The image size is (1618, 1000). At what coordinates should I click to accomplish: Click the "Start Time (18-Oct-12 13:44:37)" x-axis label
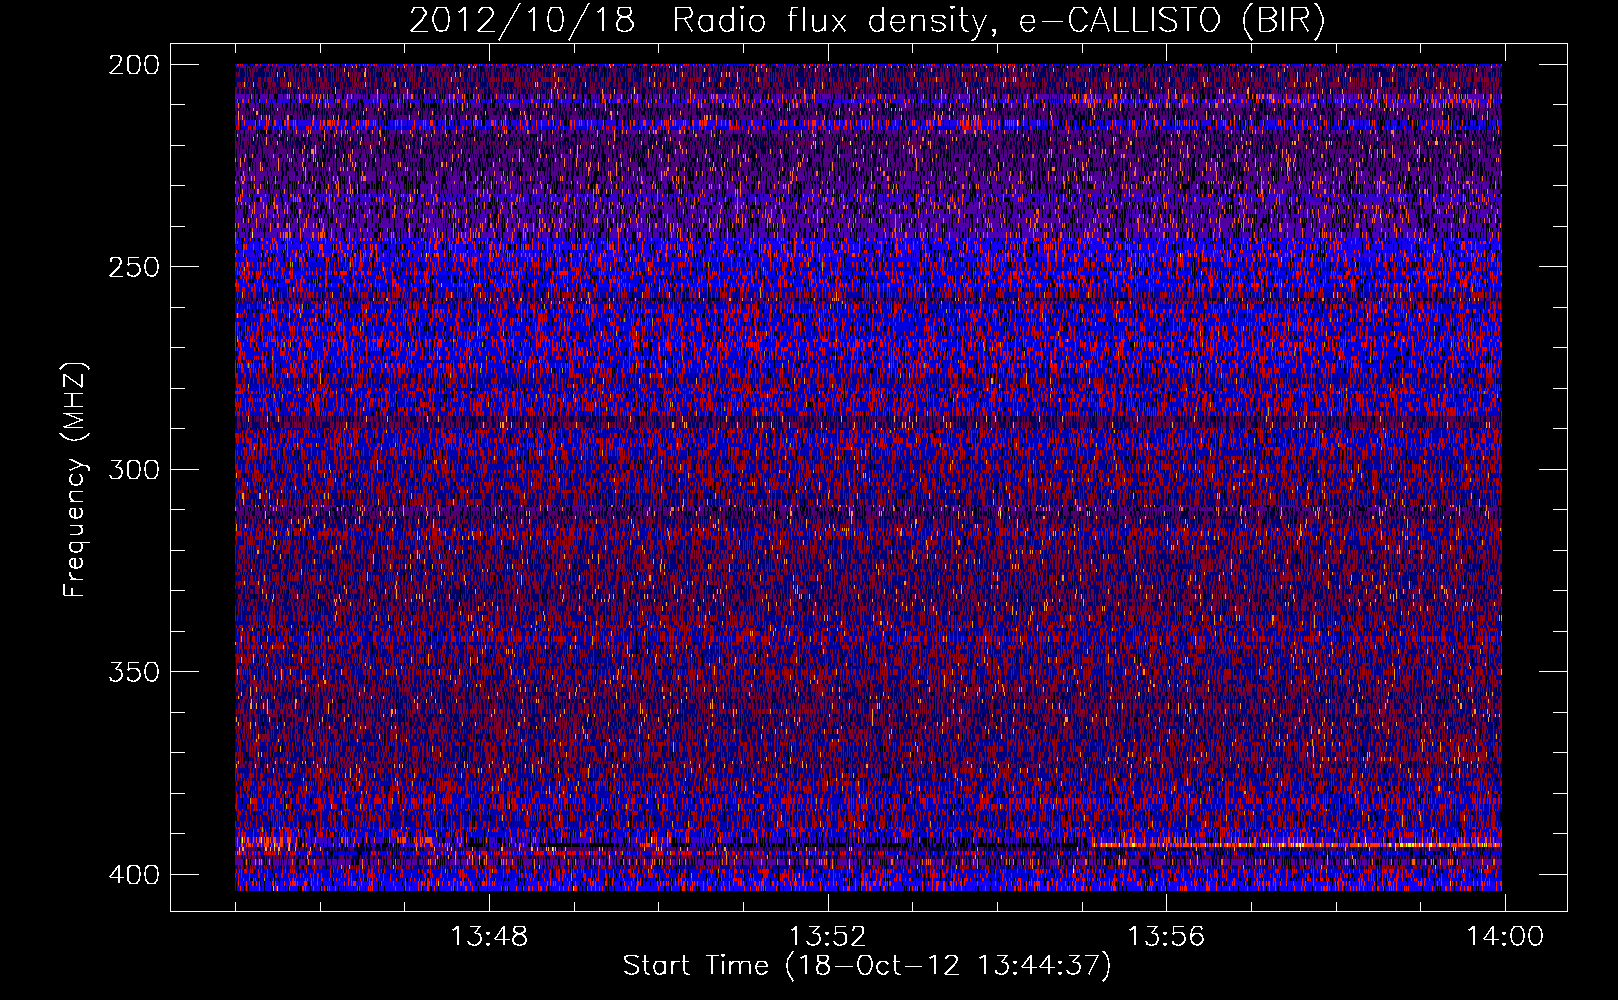[867, 966]
